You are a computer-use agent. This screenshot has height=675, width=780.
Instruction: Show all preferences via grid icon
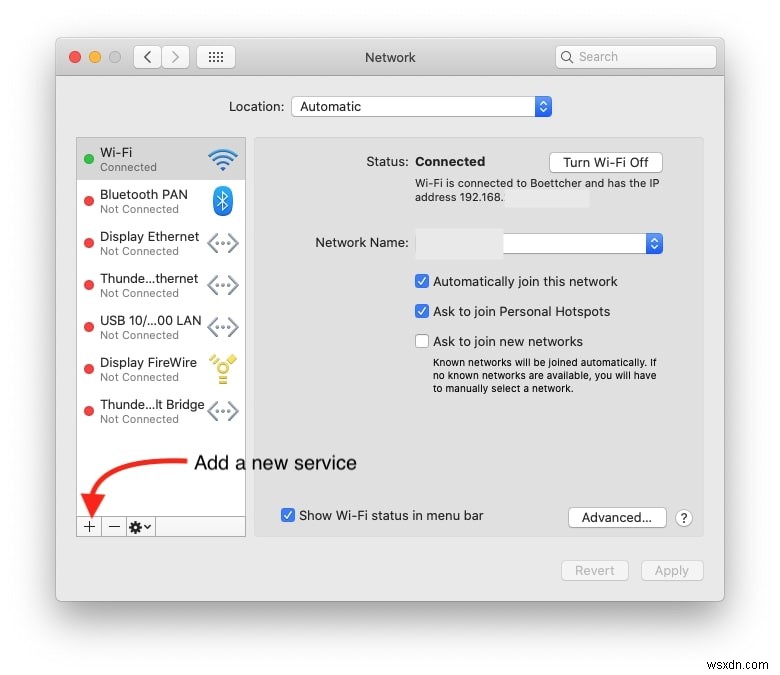(216, 57)
